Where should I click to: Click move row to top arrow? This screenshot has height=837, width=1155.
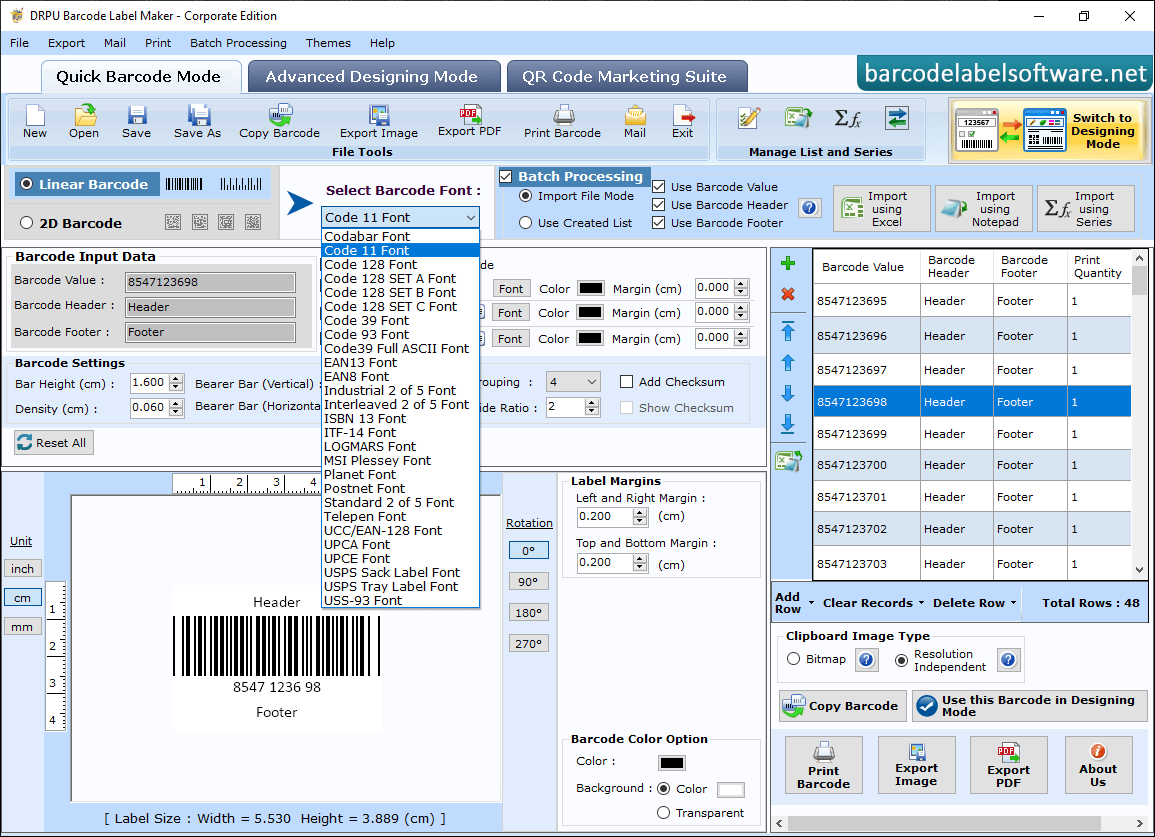tap(788, 332)
